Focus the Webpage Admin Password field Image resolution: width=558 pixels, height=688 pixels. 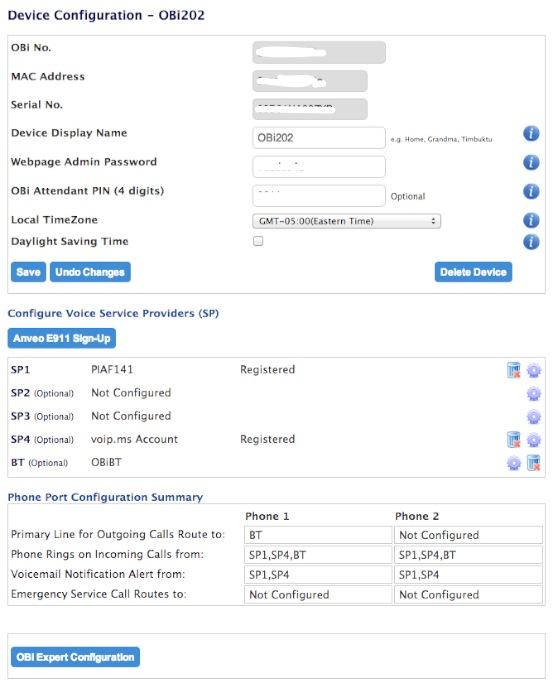[x=319, y=167]
